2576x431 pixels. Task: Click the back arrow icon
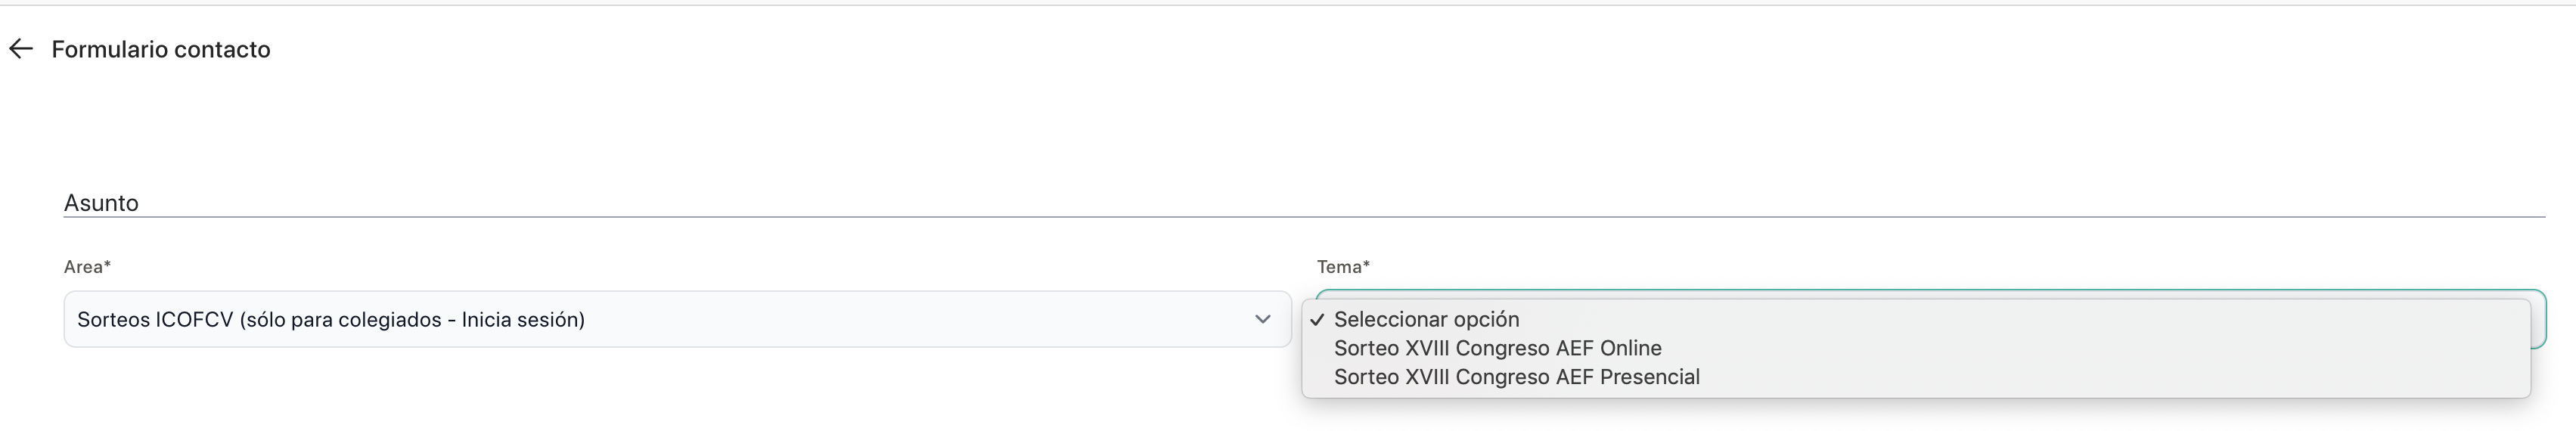[21, 49]
